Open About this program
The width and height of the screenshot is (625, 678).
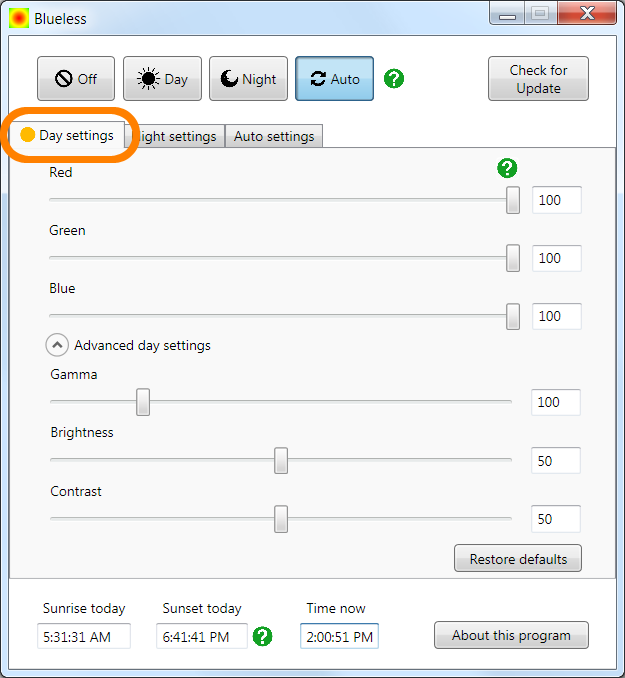pyautogui.click(x=511, y=635)
